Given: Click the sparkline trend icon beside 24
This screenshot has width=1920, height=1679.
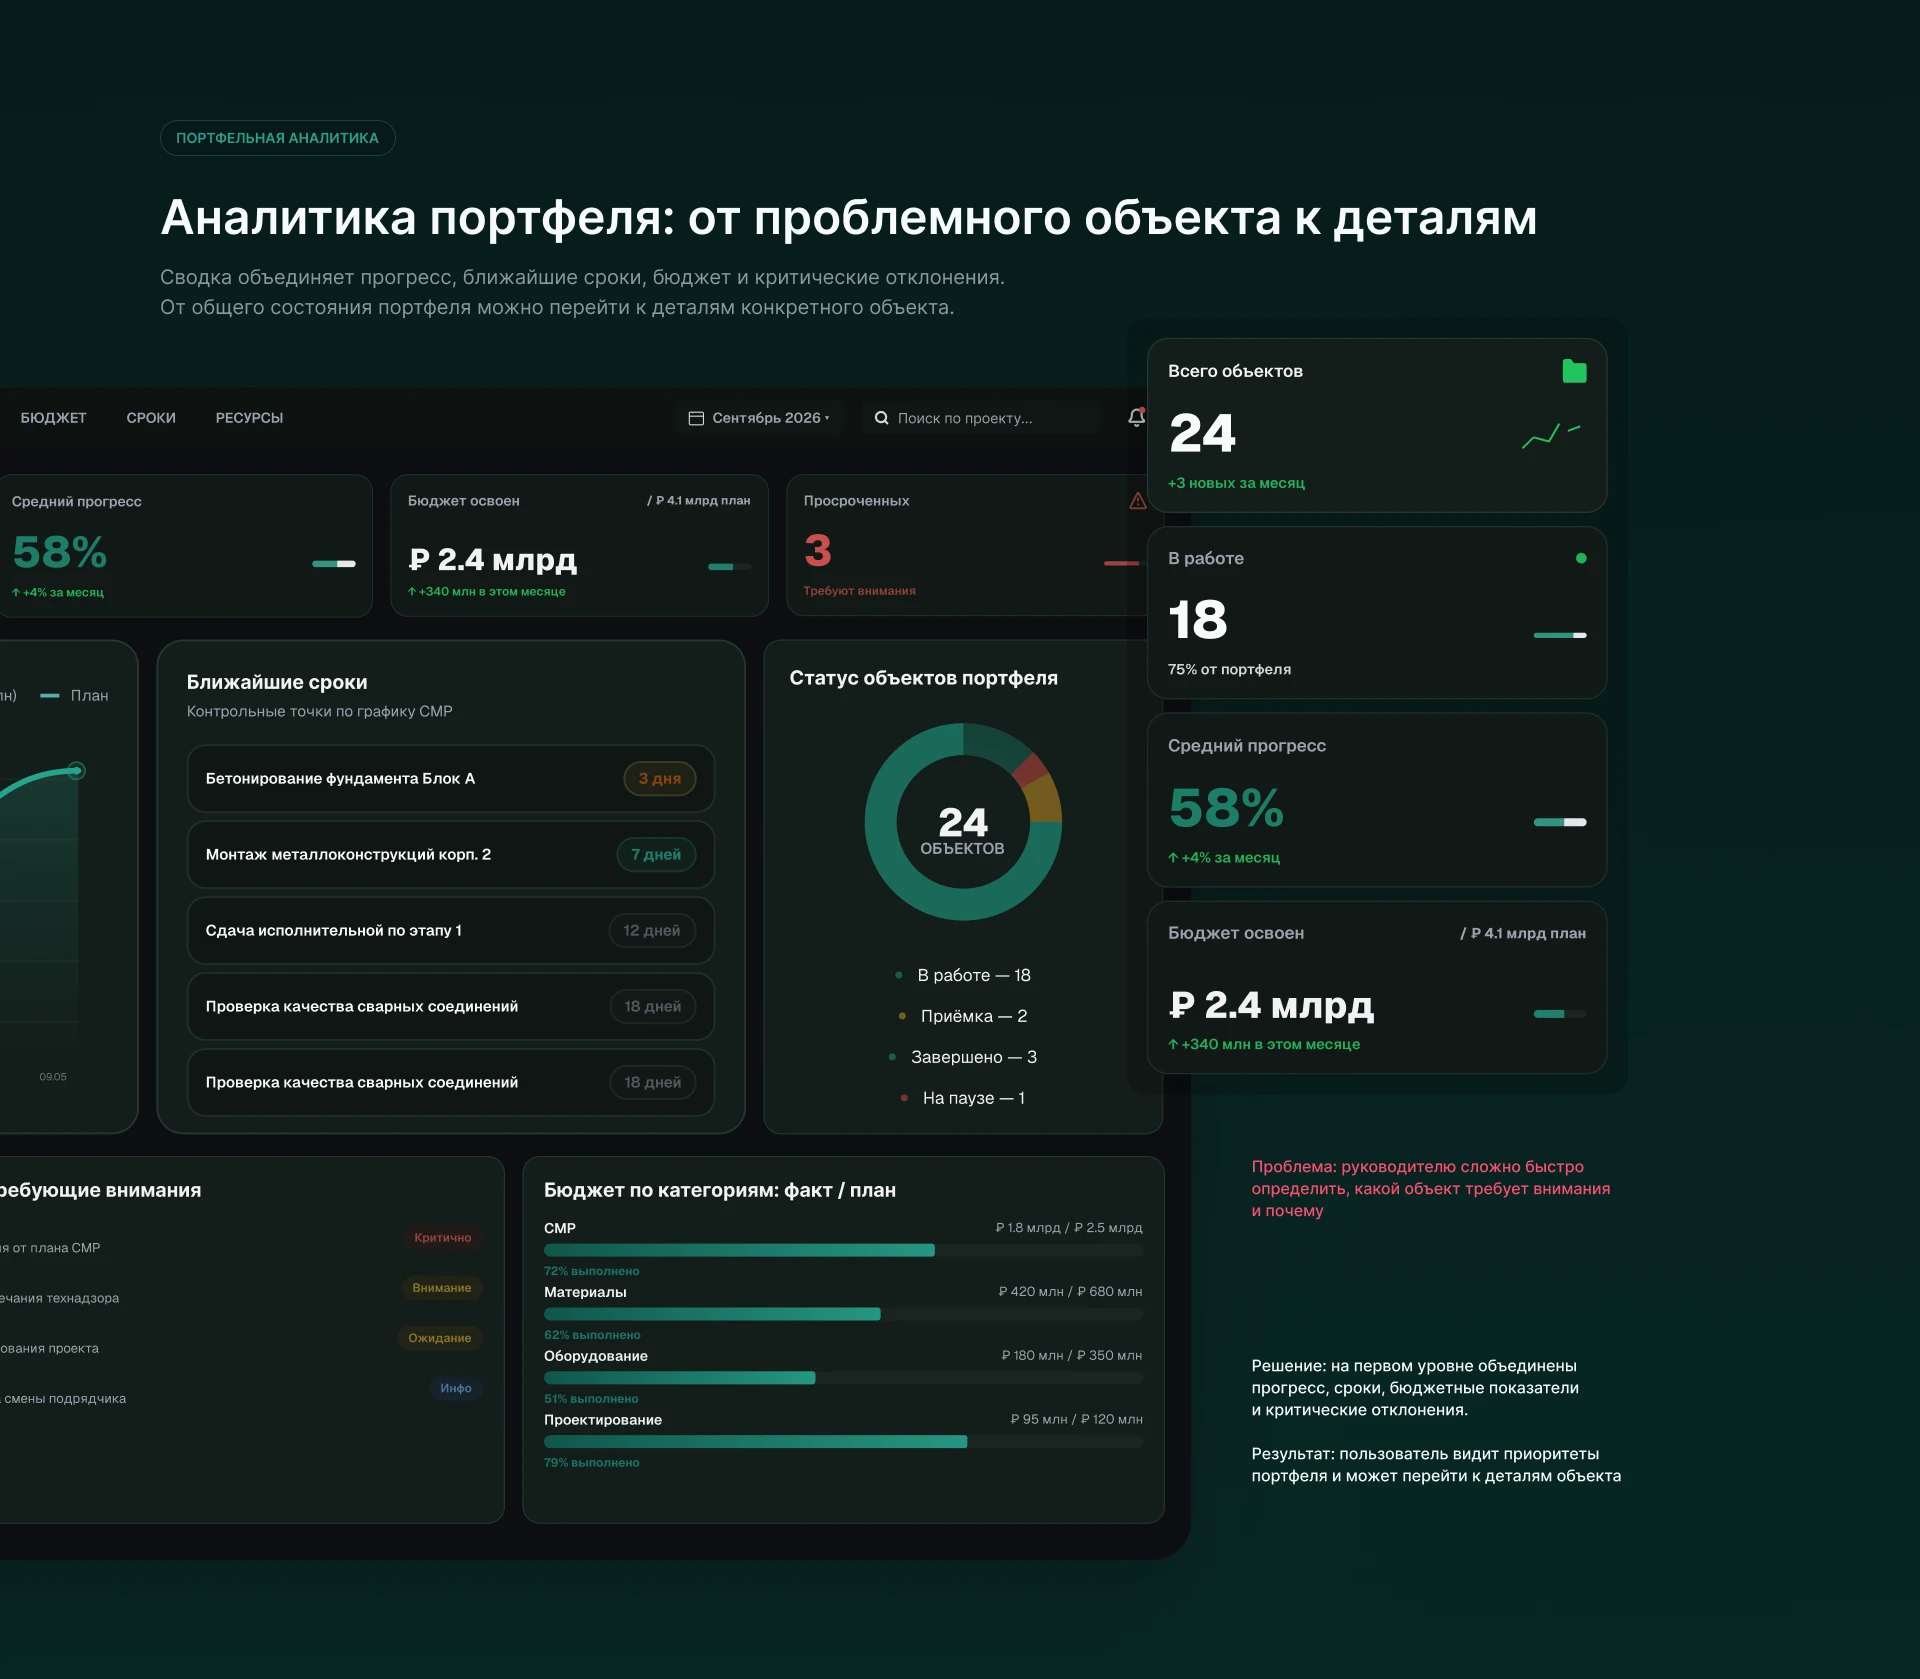Looking at the screenshot, I should pyautogui.click(x=1551, y=435).
